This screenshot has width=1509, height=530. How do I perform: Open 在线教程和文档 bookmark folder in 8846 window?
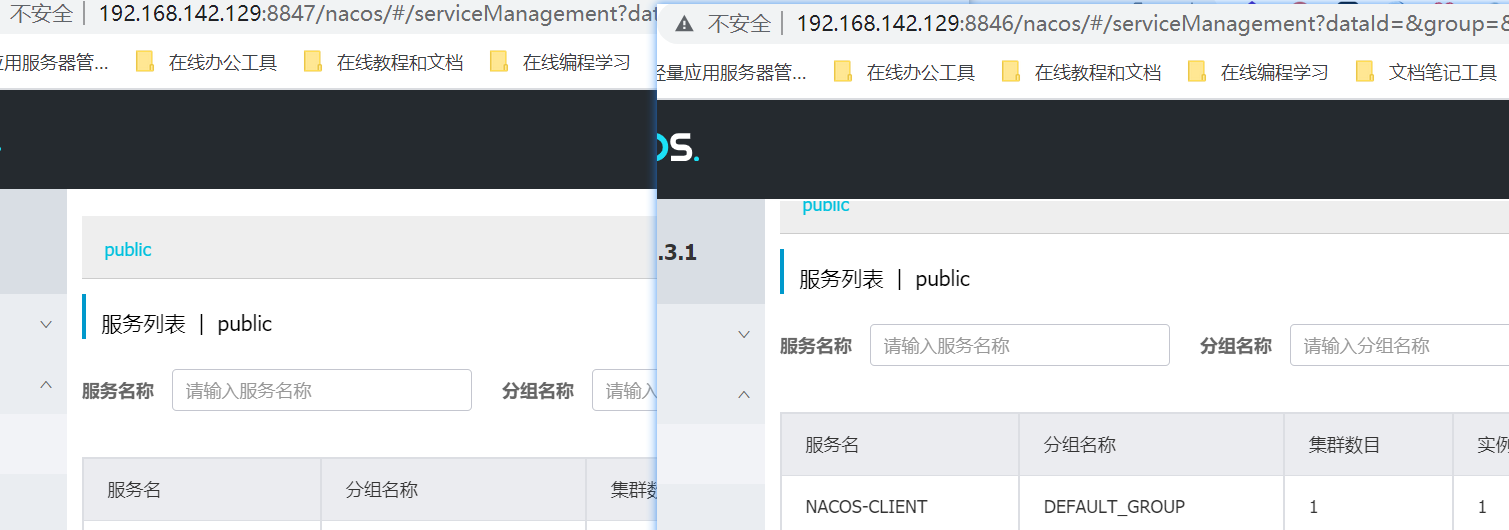tap(1080, 72)
